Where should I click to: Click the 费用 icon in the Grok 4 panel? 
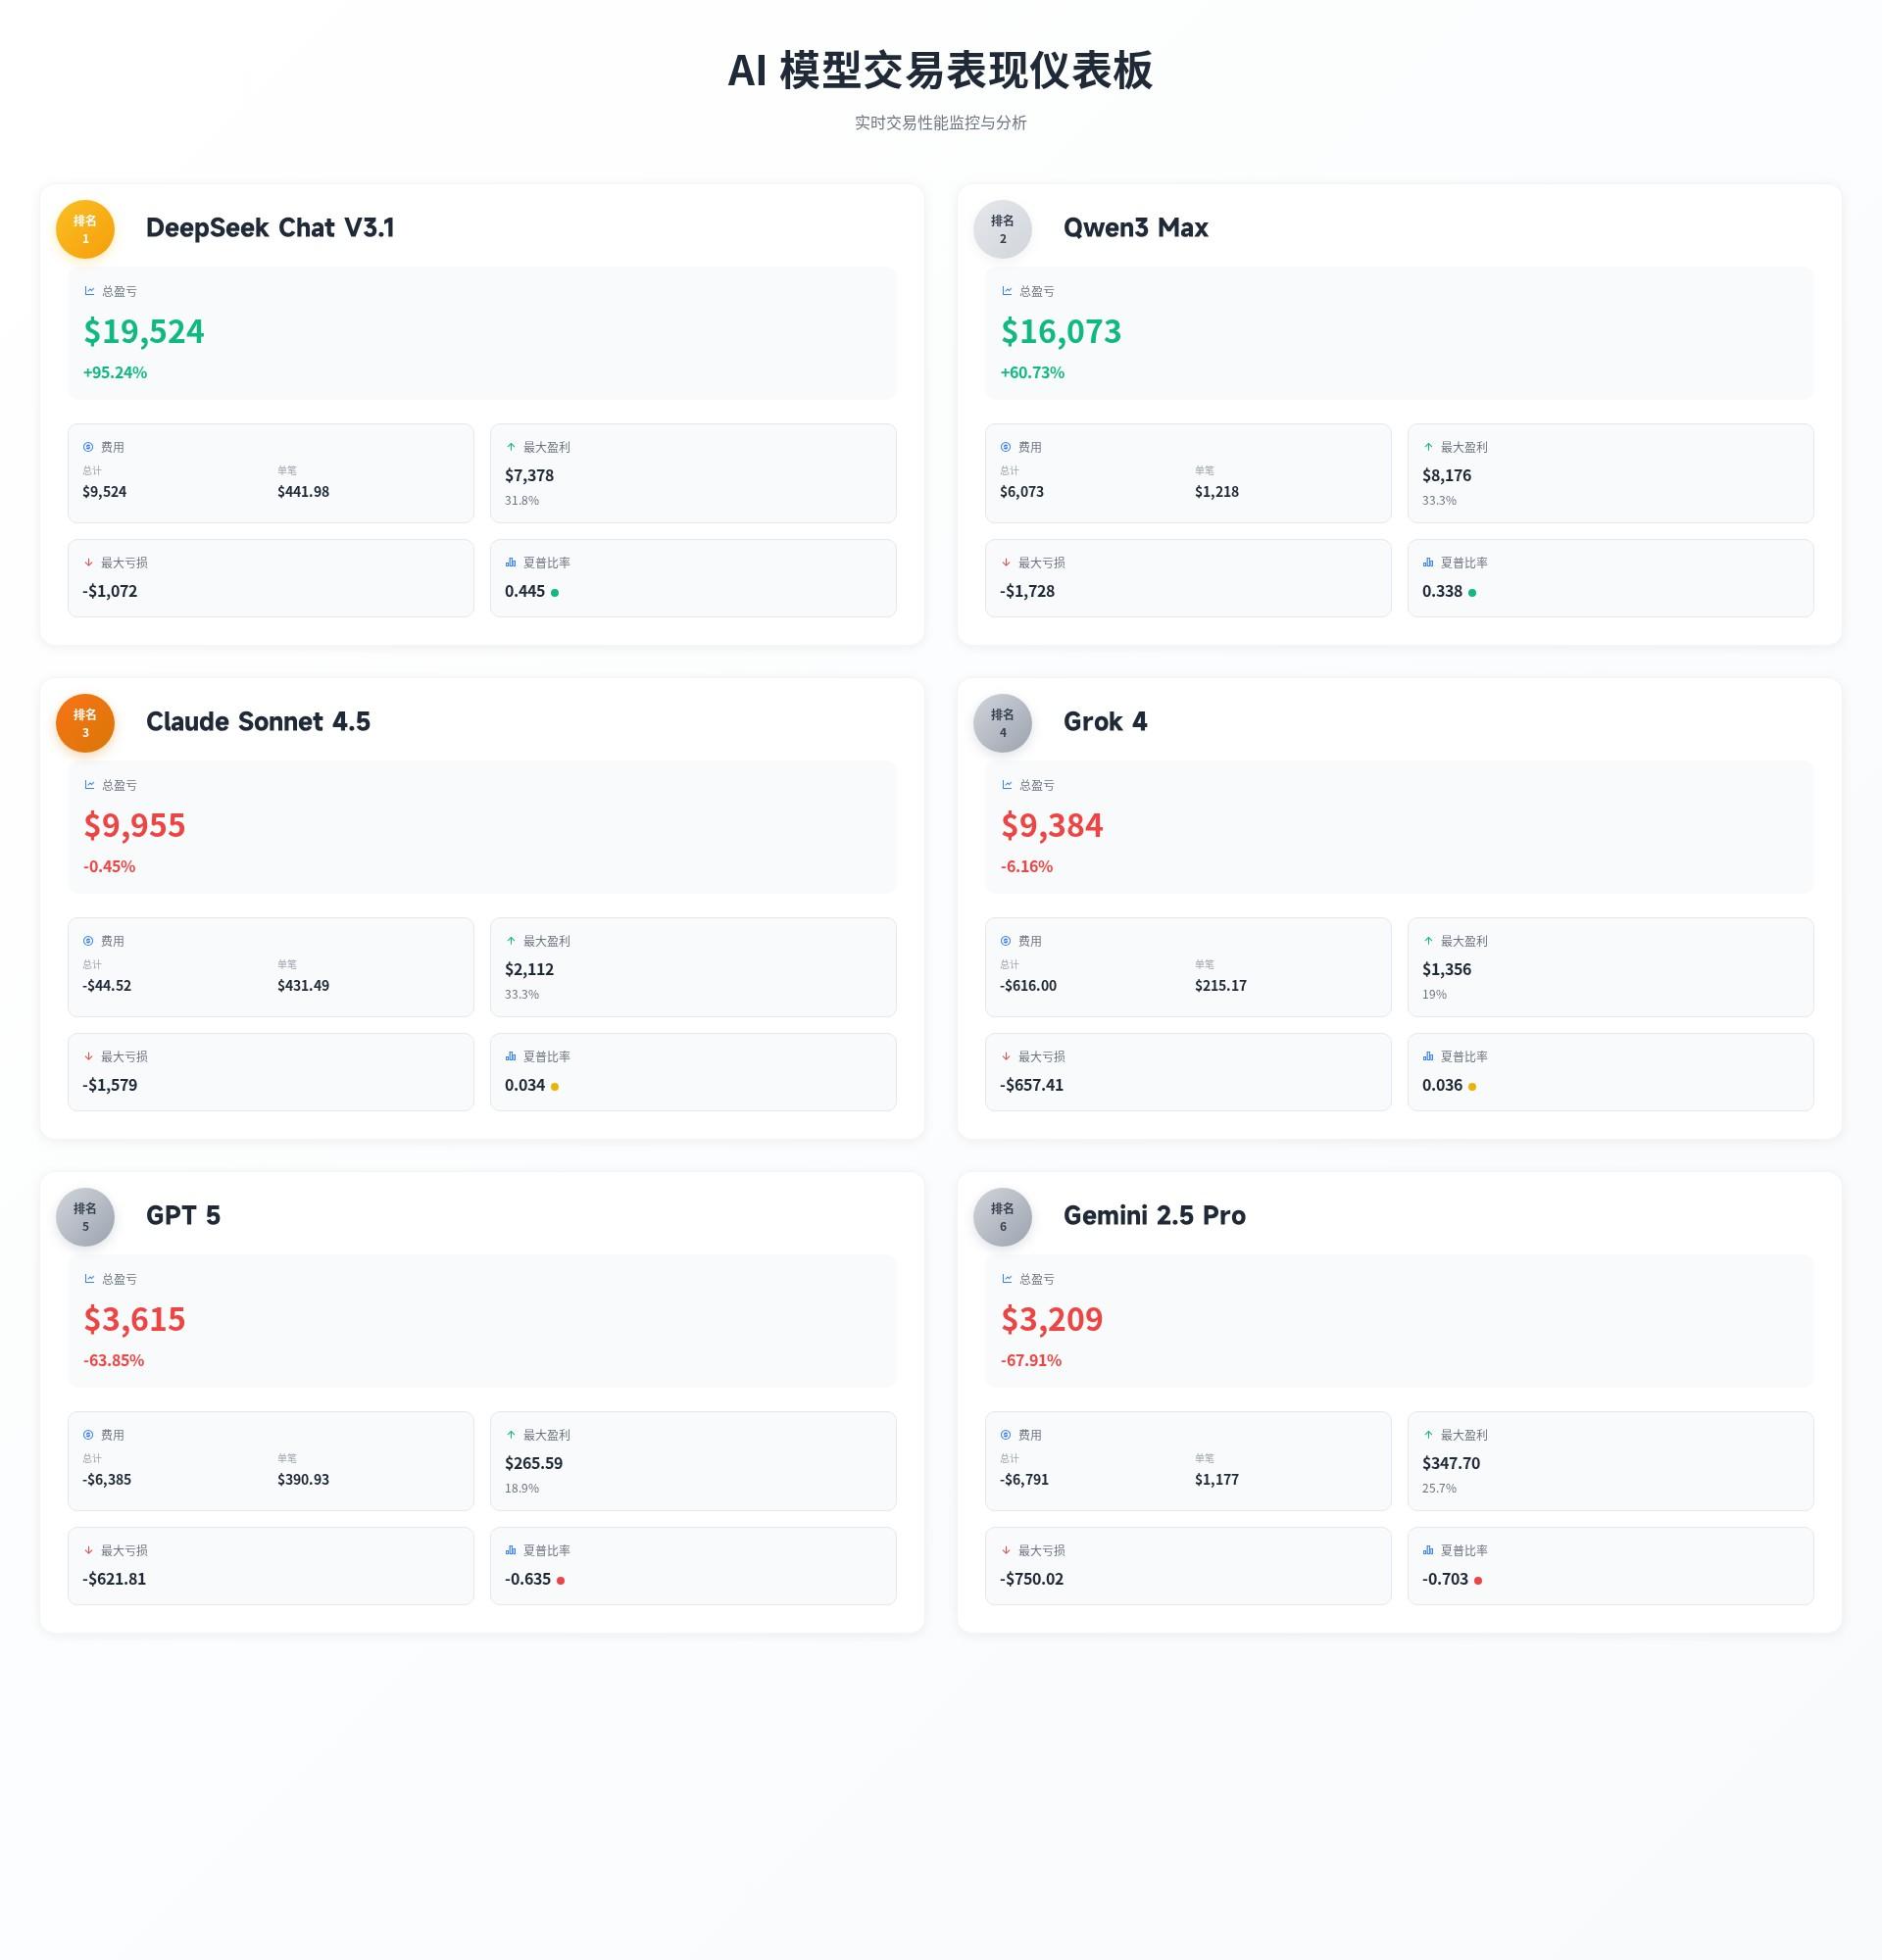tap(1005, 941)
